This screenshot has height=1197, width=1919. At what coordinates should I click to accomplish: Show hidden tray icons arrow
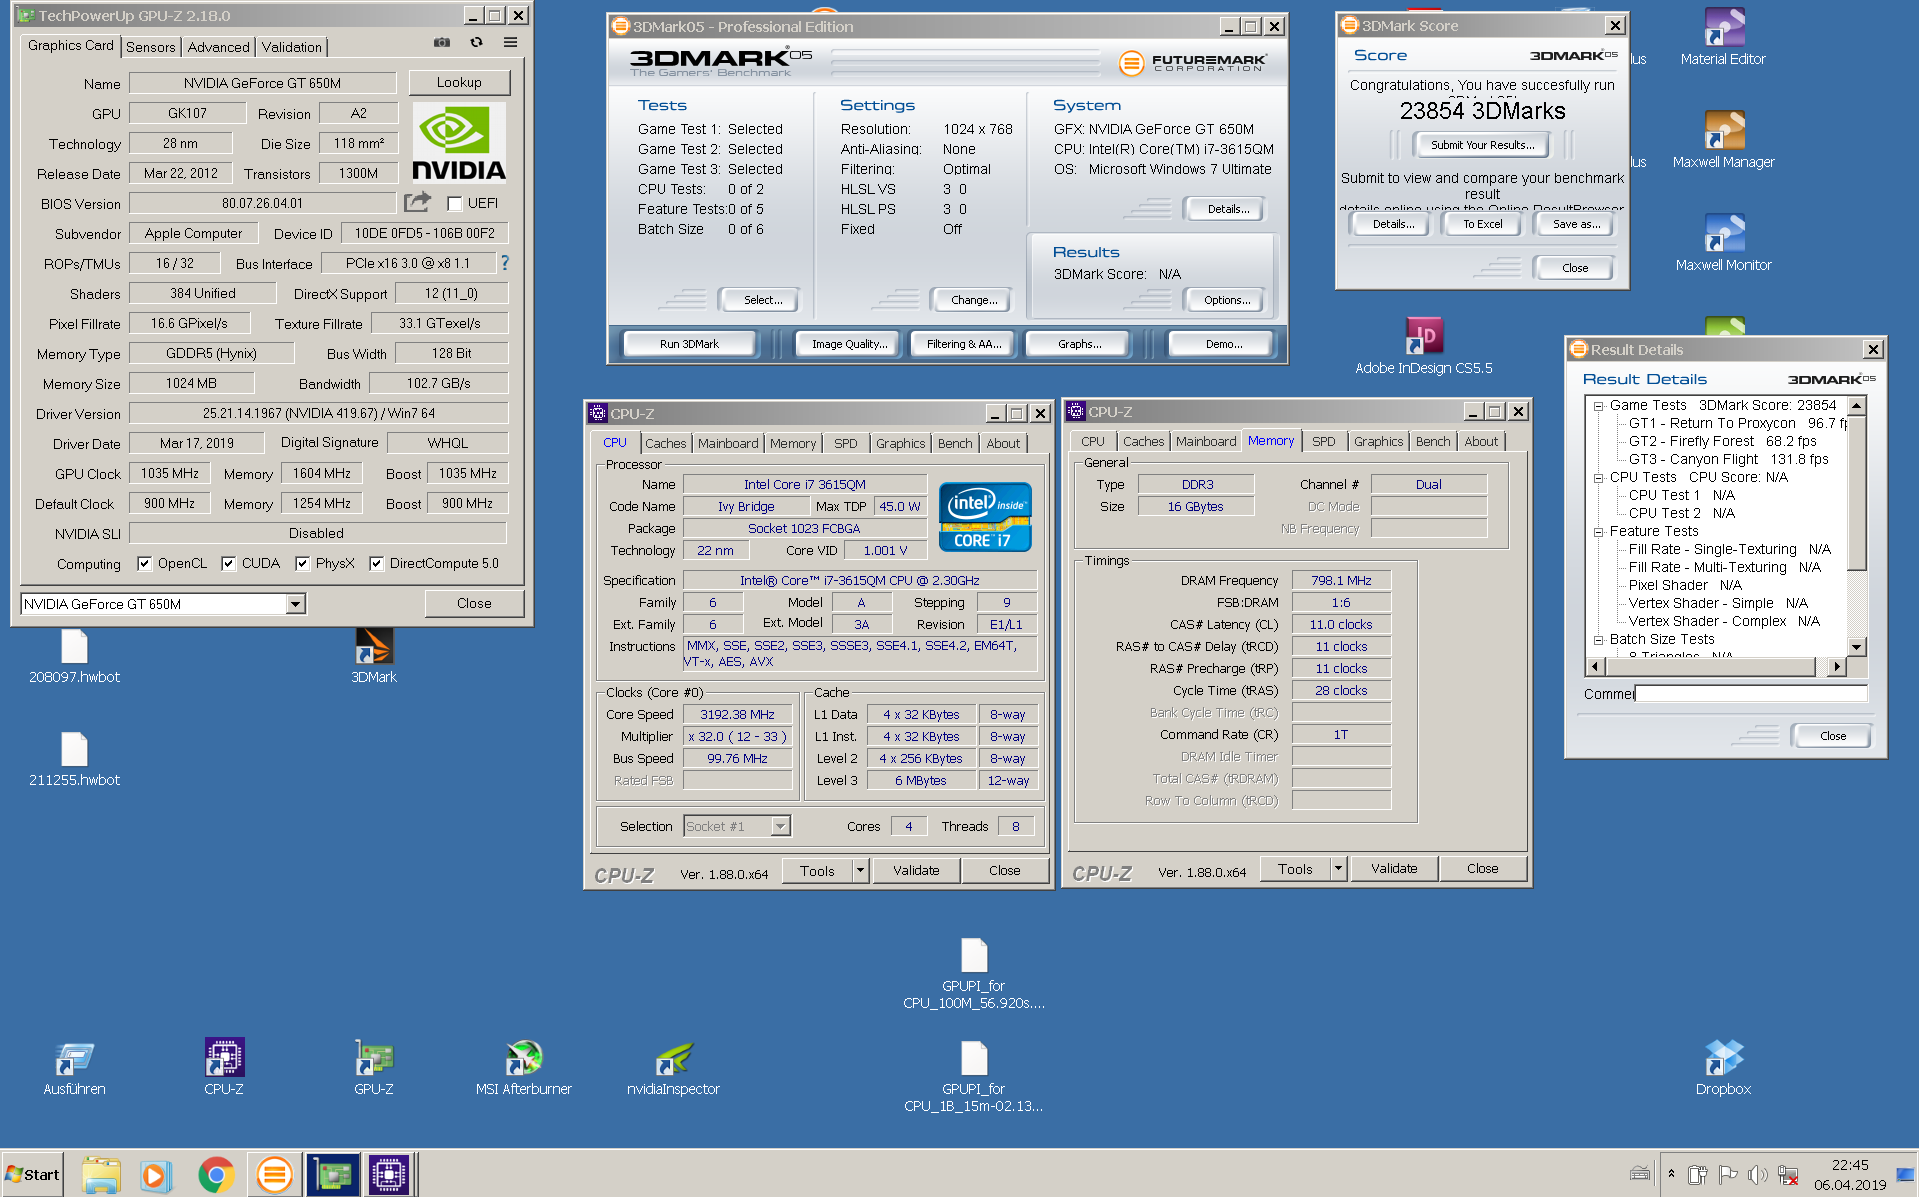pyautogui.click(x=1671, y=1174)
